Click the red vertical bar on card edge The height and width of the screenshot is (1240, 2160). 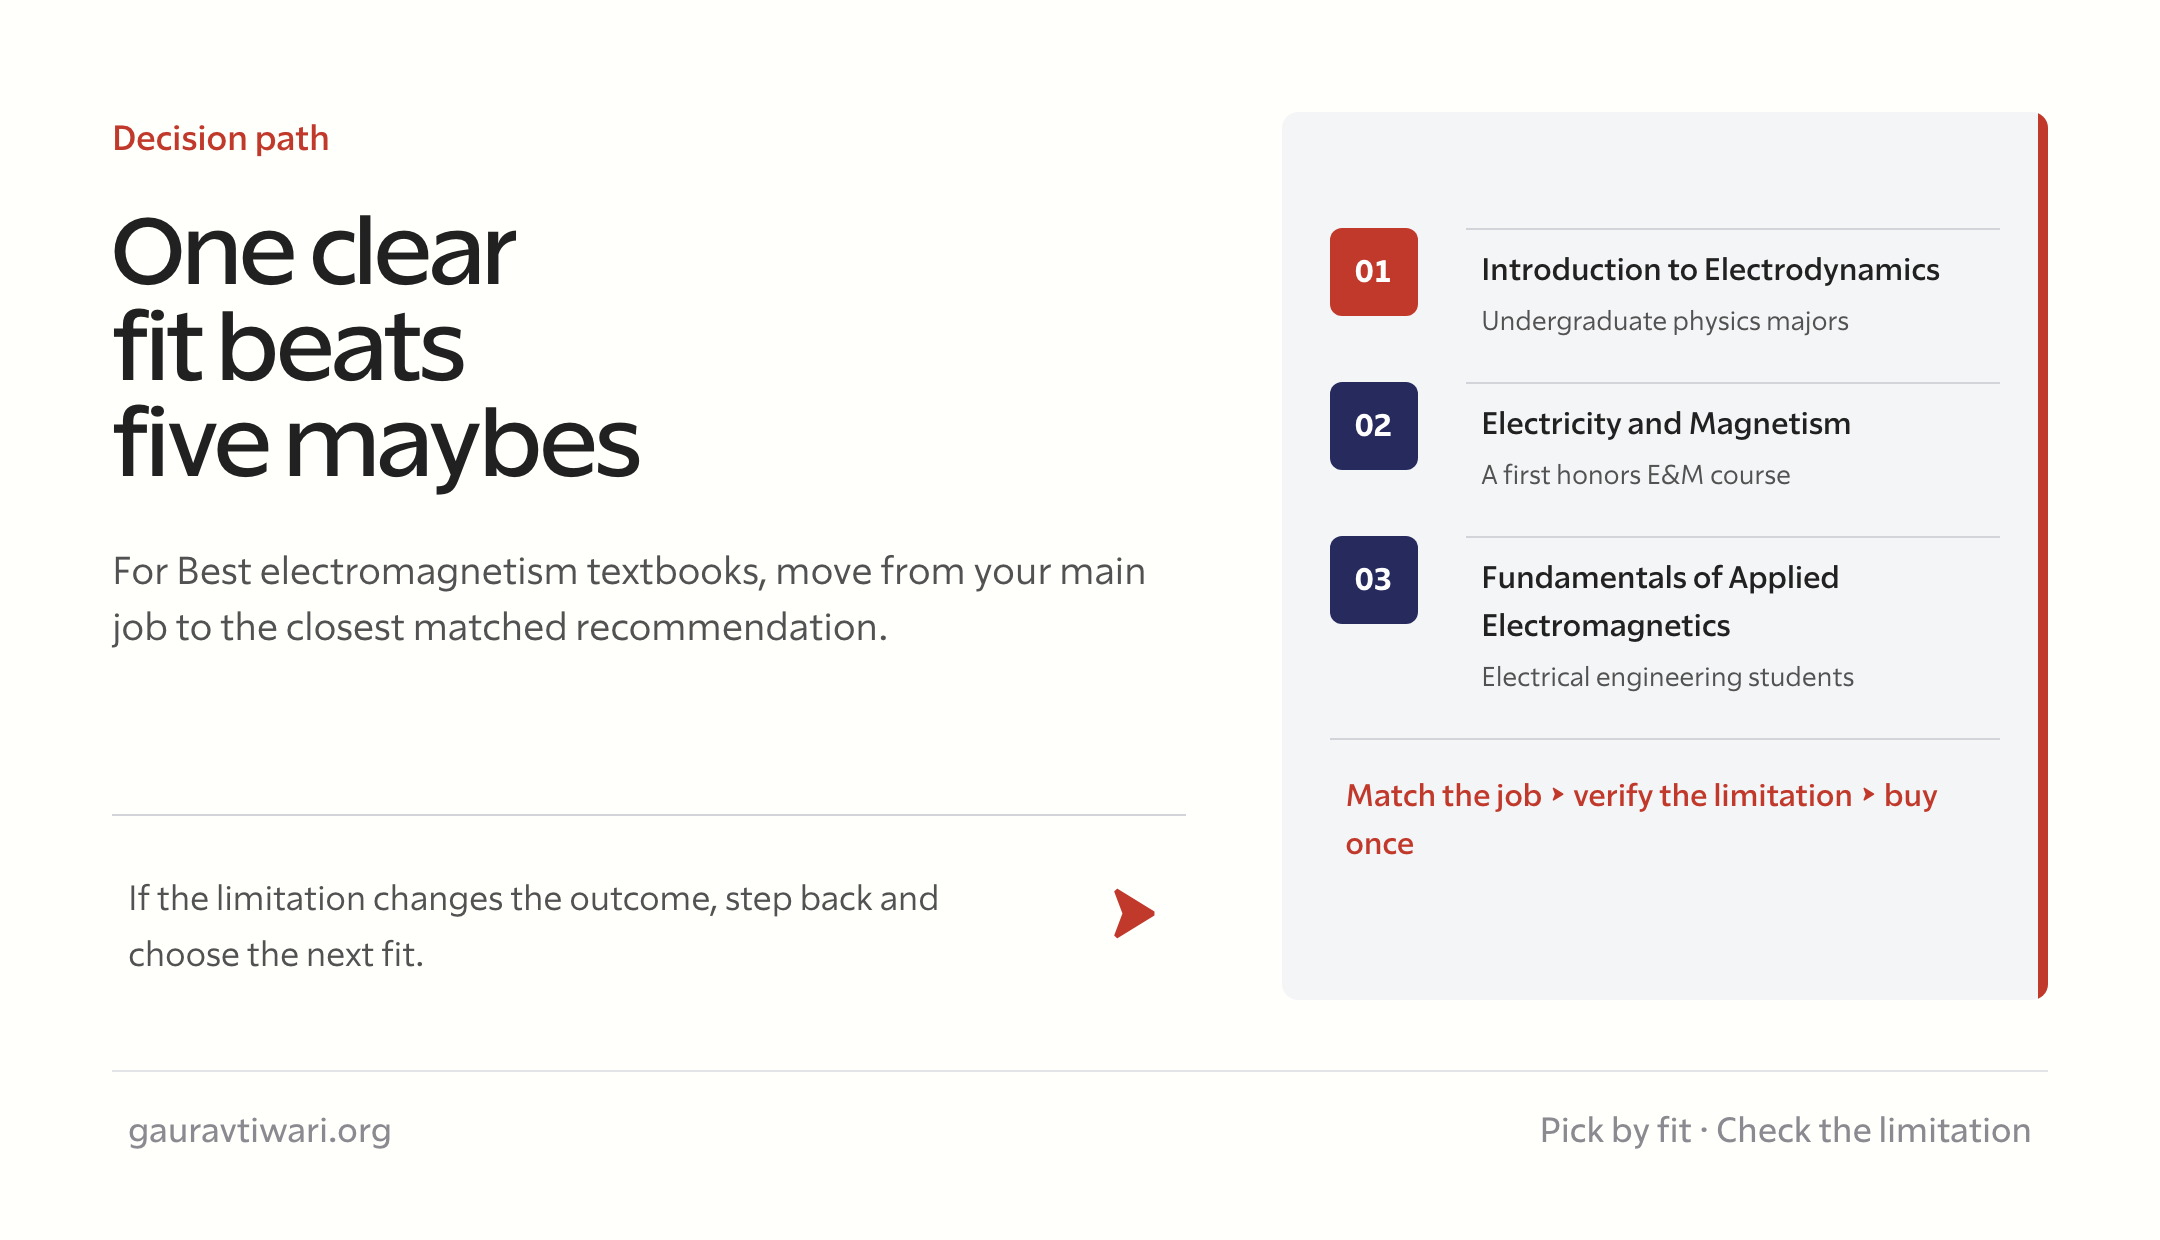coord(2043,556)
